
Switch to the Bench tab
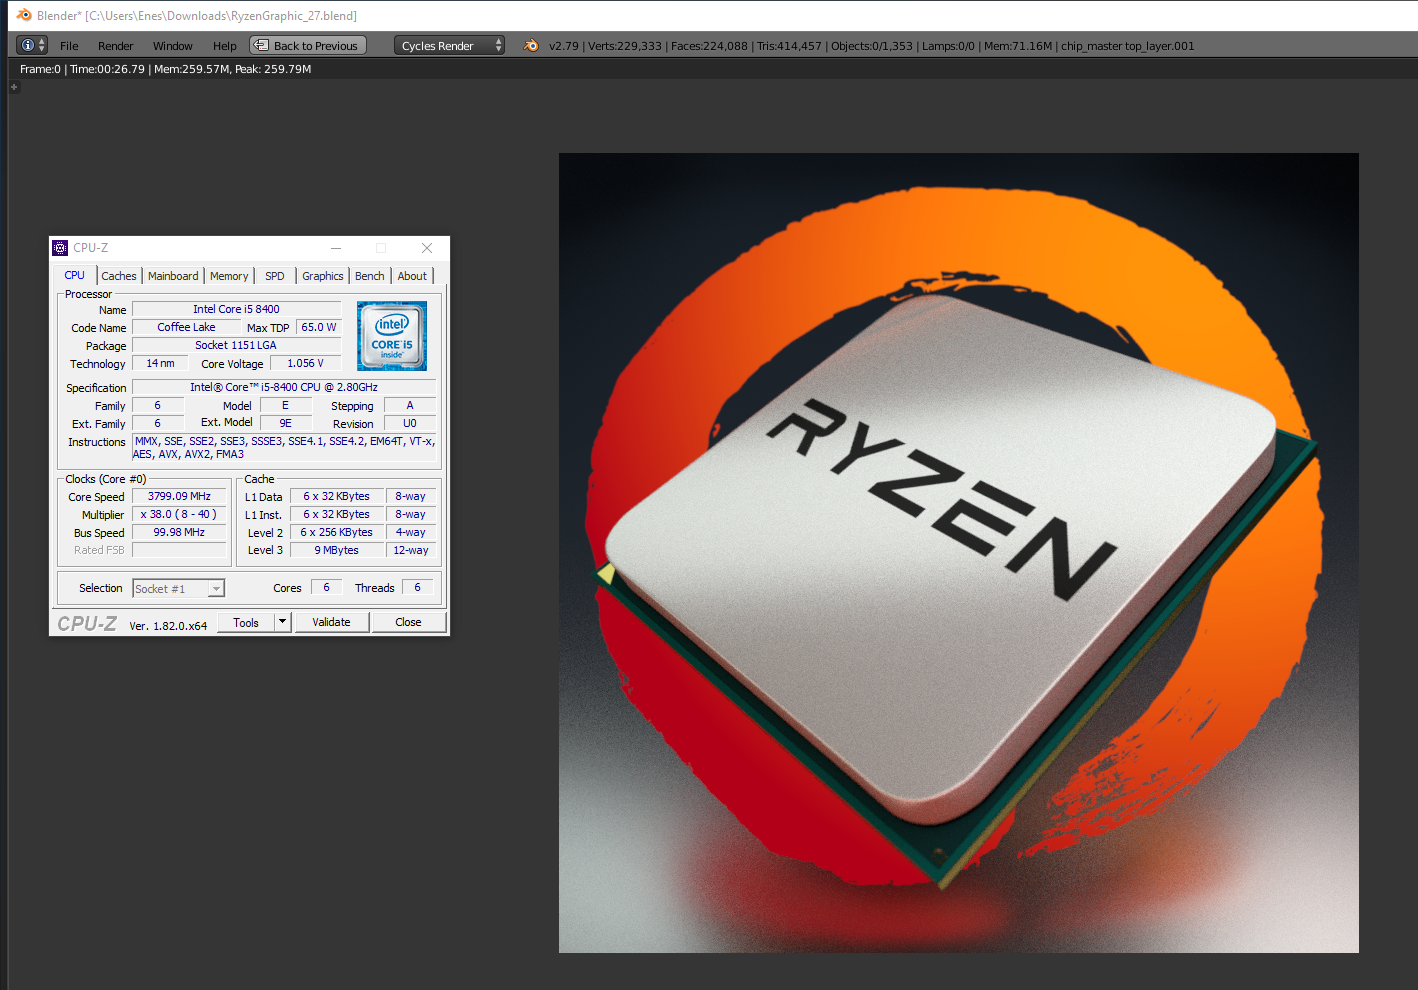[370, 276]
